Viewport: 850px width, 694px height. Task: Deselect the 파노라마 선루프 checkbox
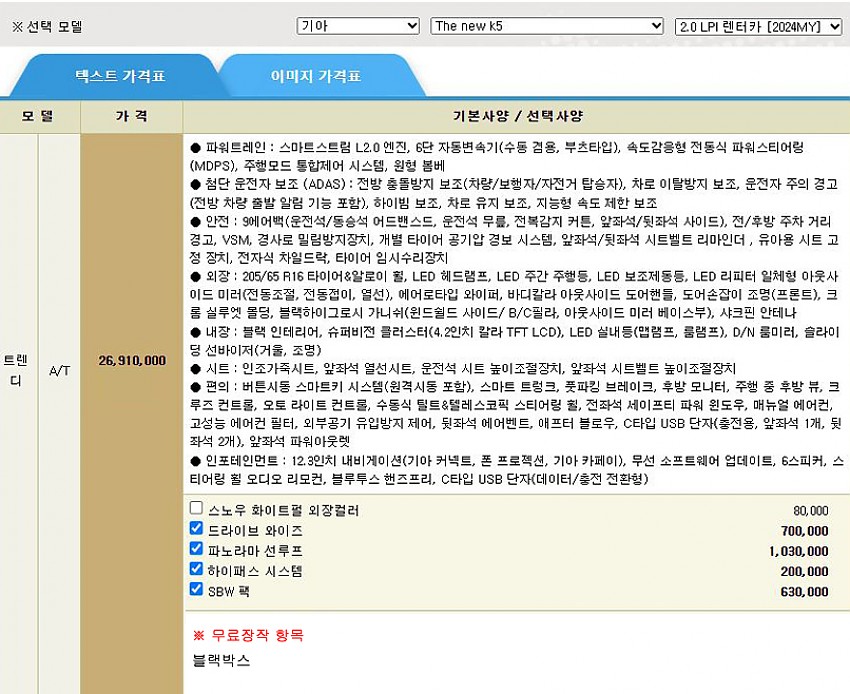(x=196, y=549)
